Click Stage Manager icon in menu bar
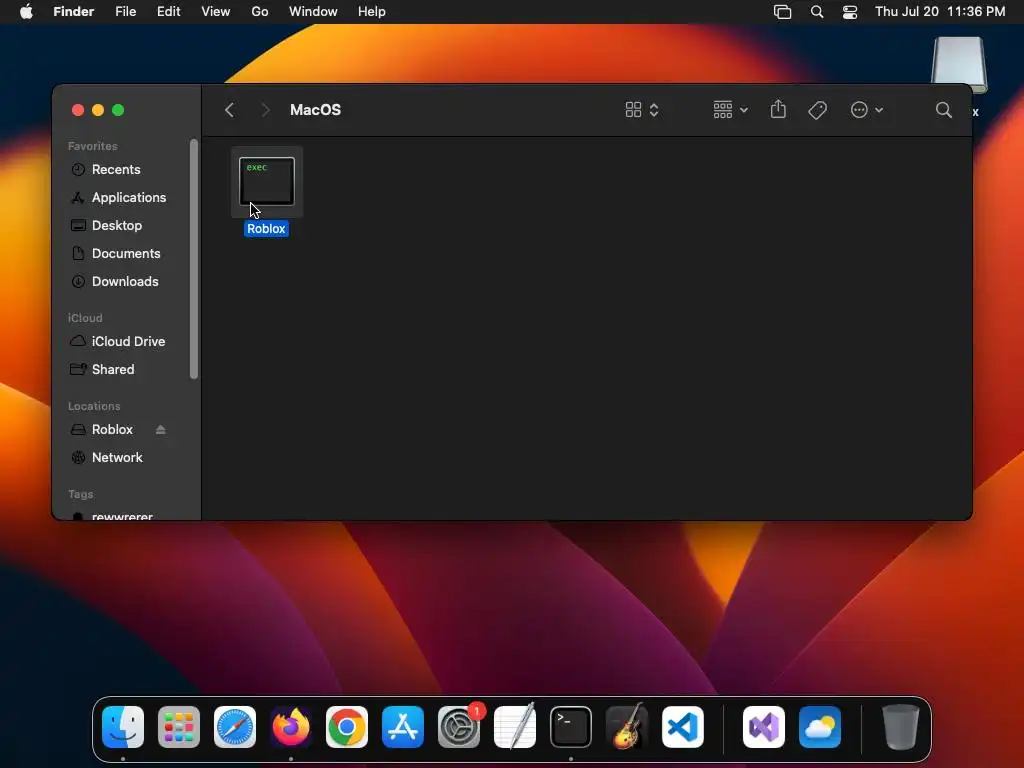1024x768 pixels. pos(782,12)
